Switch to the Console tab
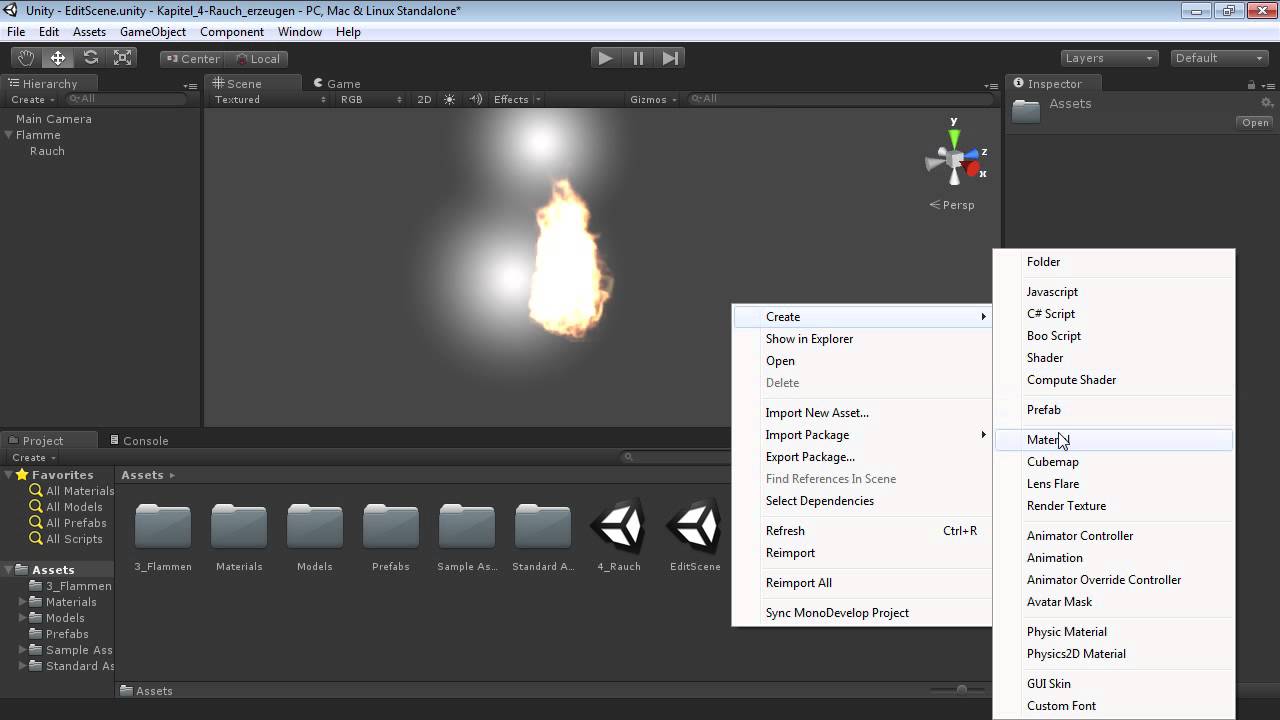Viewport: 1280px width, 720px height. pos(138,440)
